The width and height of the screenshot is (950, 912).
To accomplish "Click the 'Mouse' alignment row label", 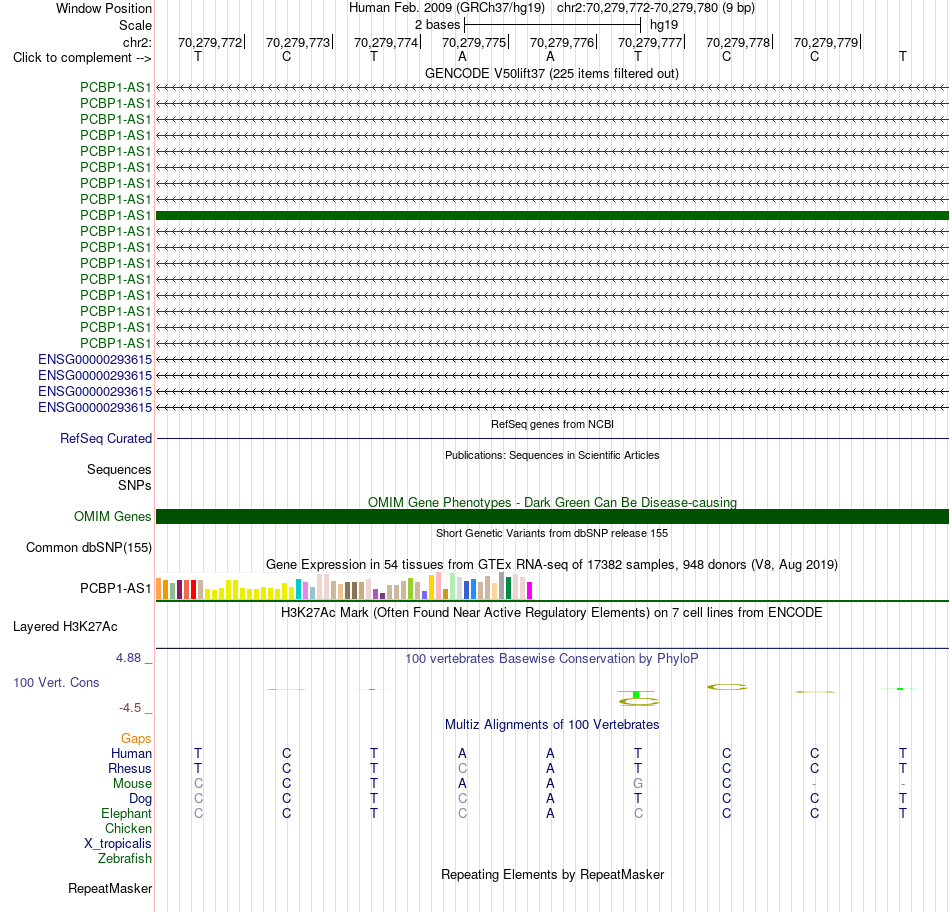I will 132,784.
